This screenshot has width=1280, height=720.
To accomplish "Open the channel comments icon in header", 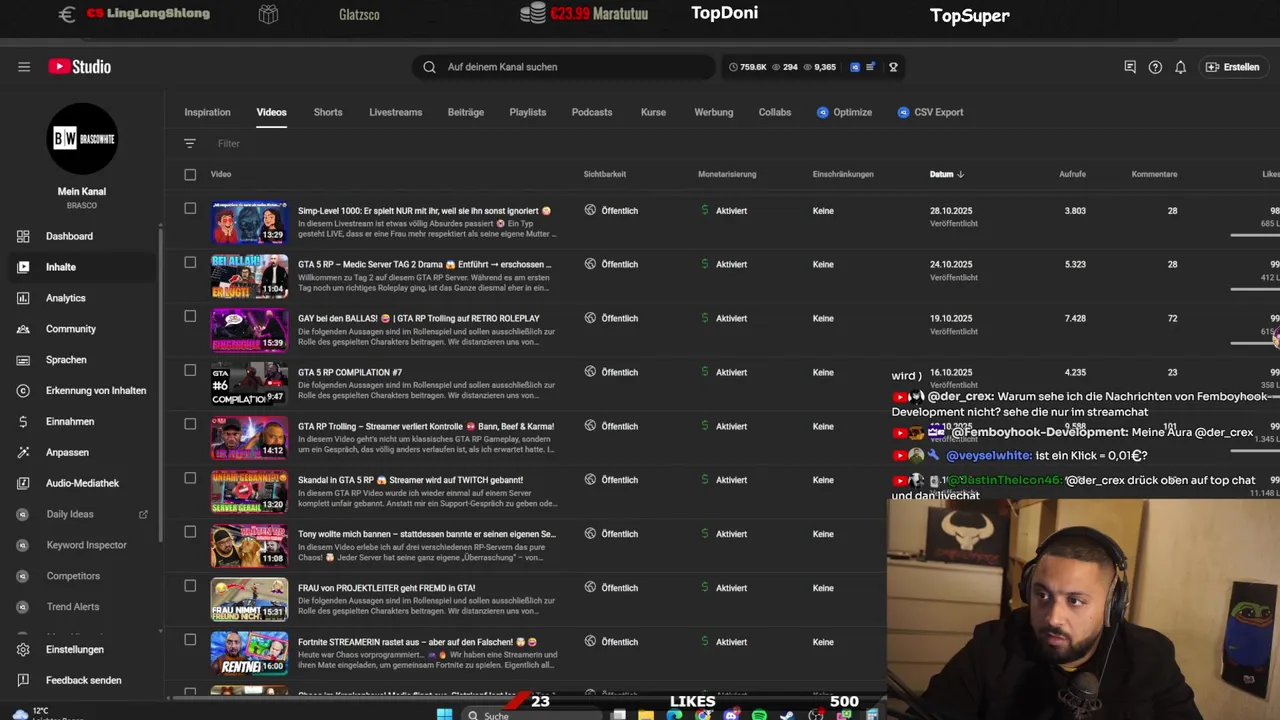I will tap(1130, 67).
